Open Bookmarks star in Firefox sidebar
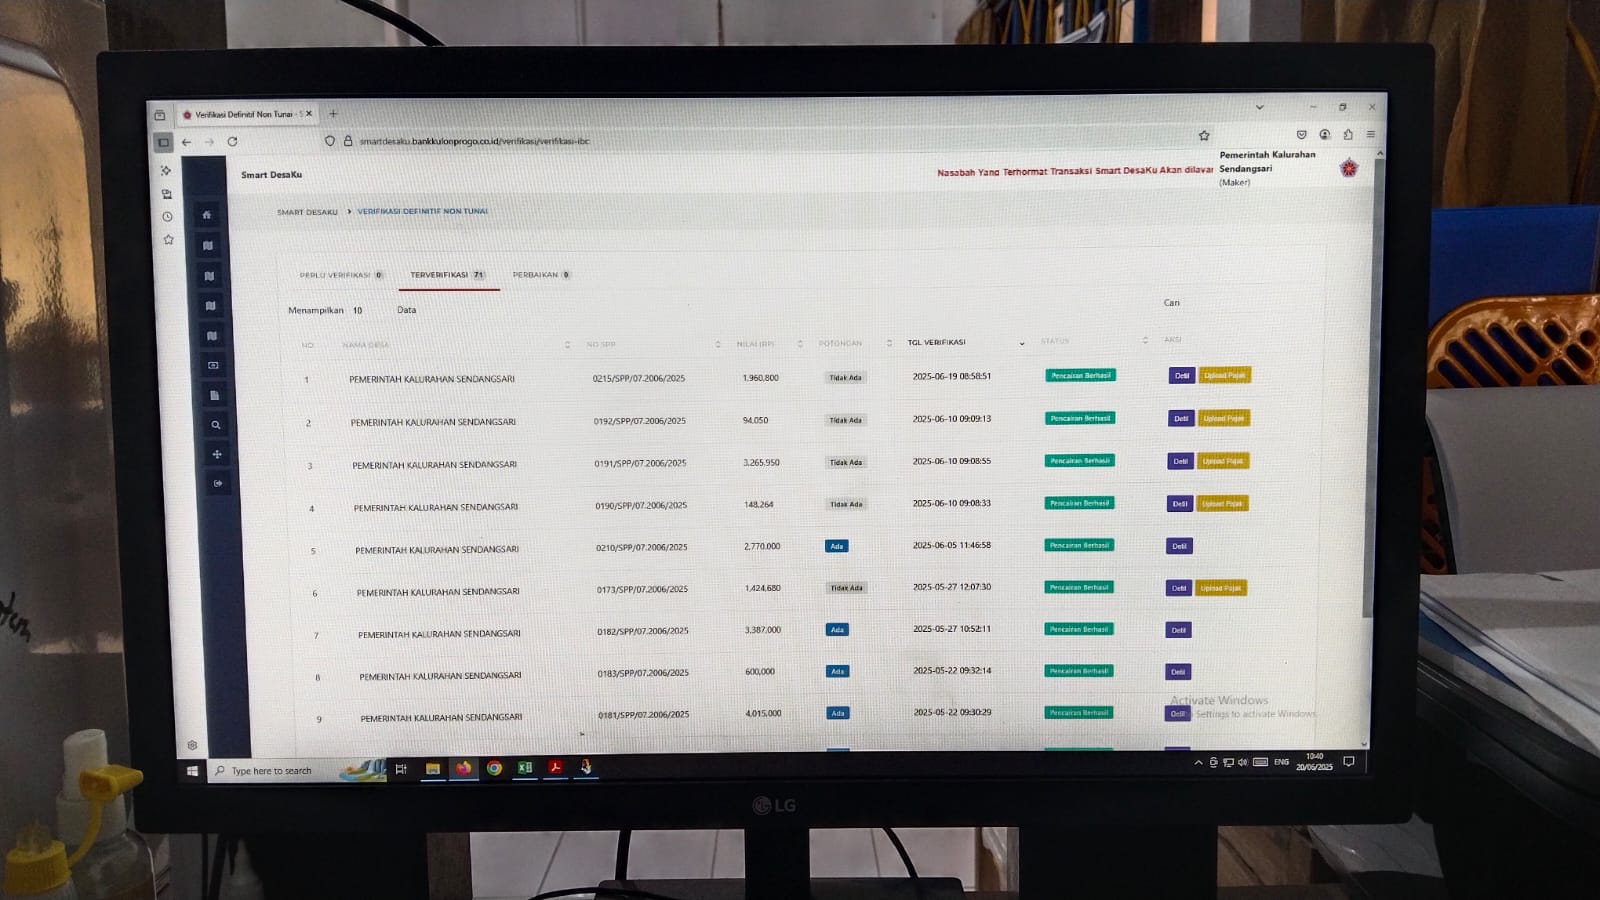1600x900 pixels. (168, 240)
